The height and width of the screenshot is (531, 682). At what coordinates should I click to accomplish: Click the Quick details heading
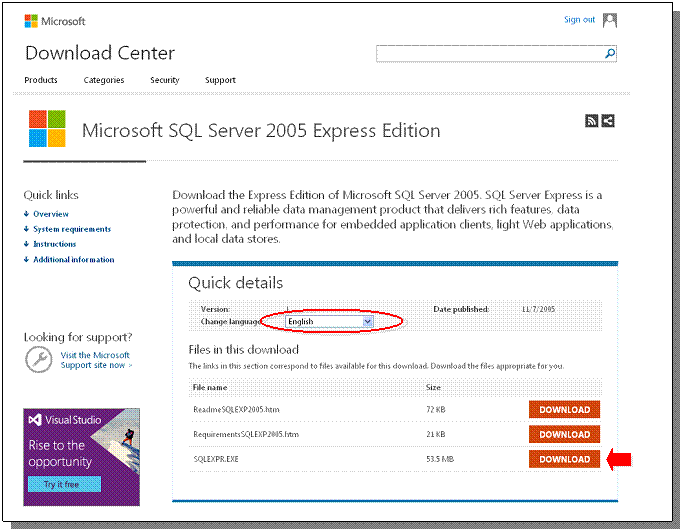(235, 283)
